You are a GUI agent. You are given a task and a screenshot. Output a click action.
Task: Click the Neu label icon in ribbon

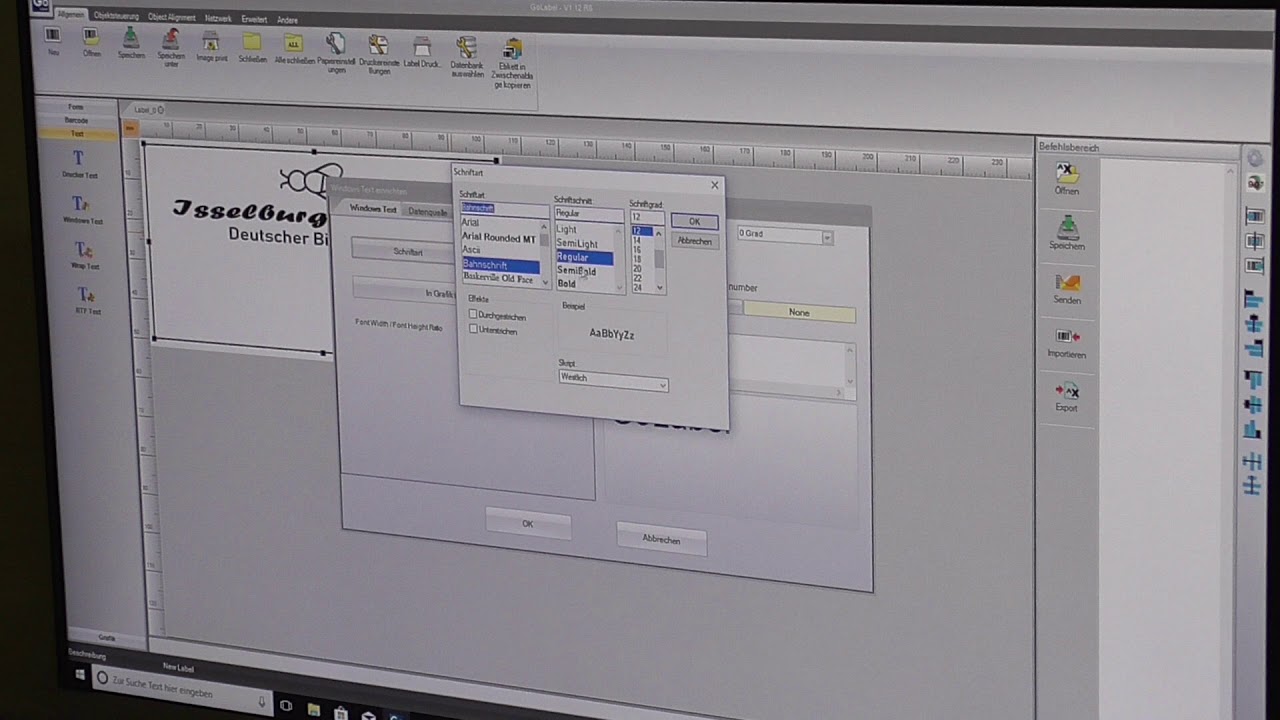point(53,36)
